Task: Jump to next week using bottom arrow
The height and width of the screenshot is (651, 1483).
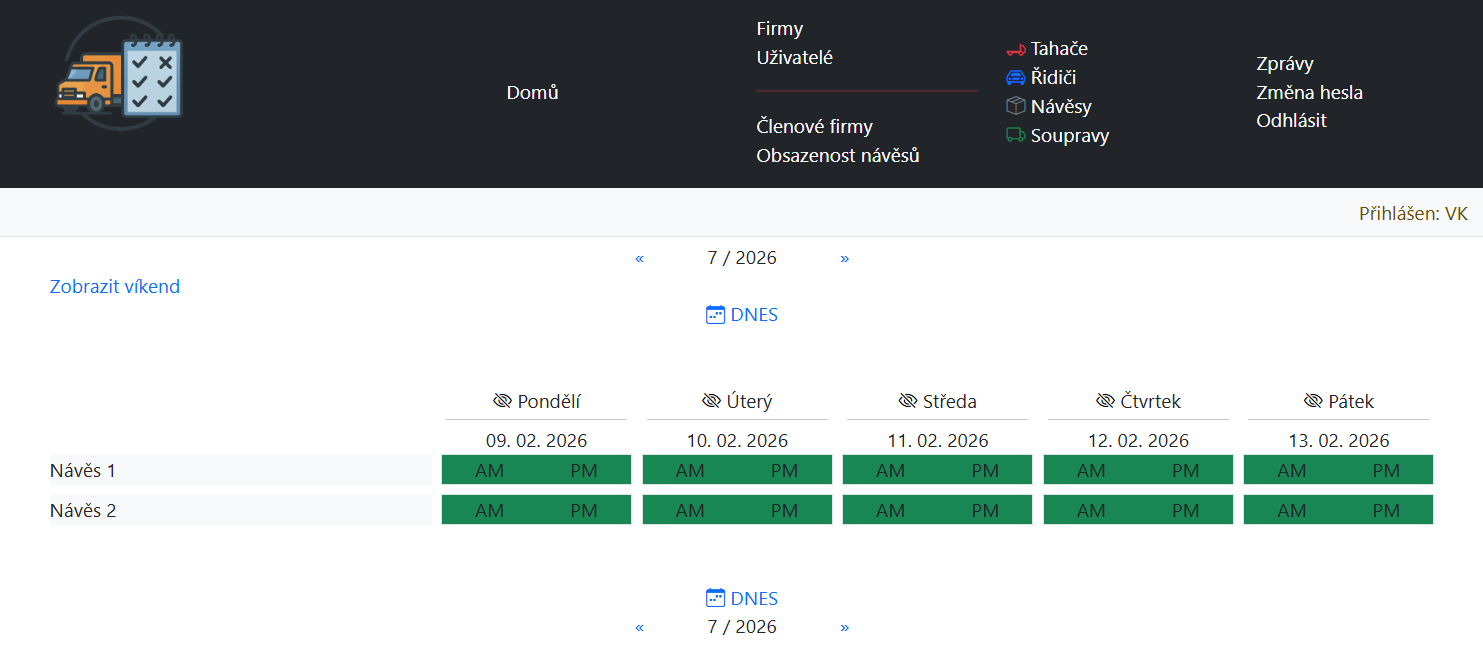Action: pyautogui.click(x=844, y=627)
